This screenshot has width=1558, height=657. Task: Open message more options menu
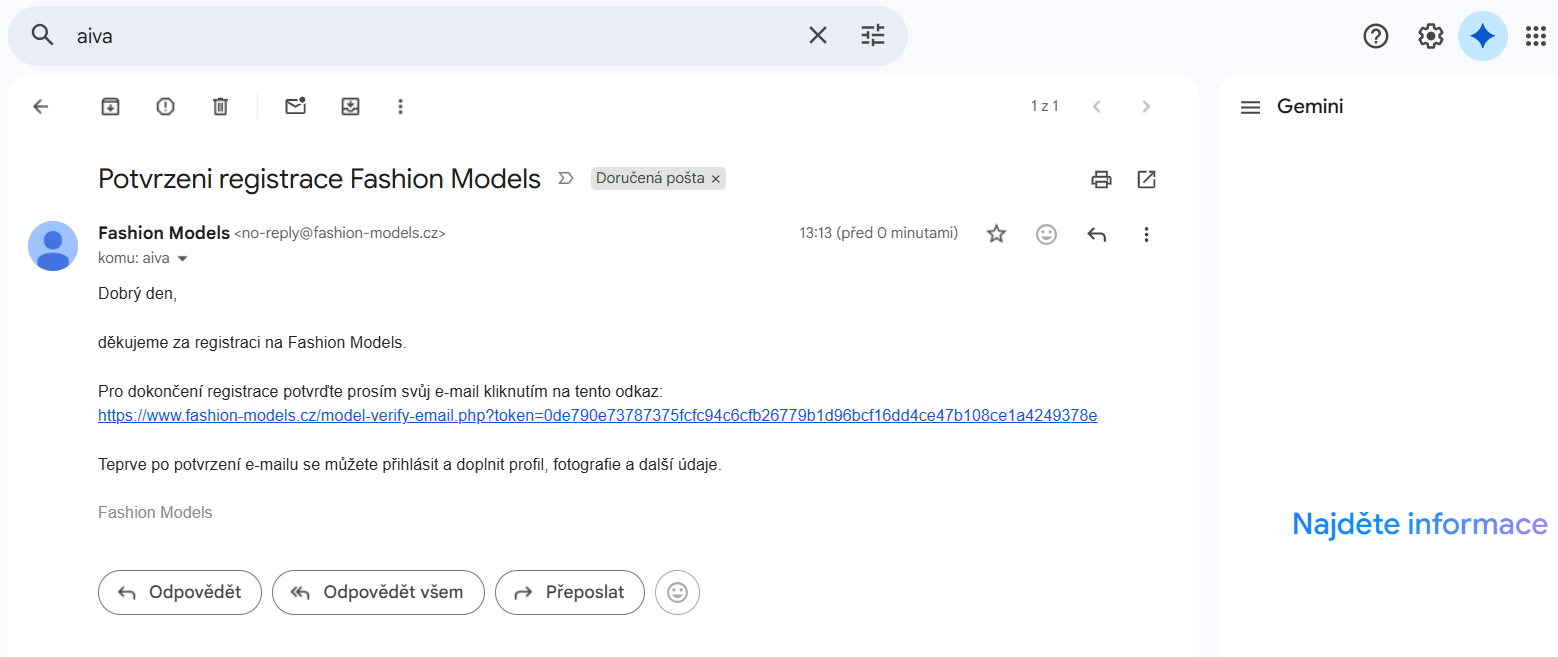[x=1146, y=234]
